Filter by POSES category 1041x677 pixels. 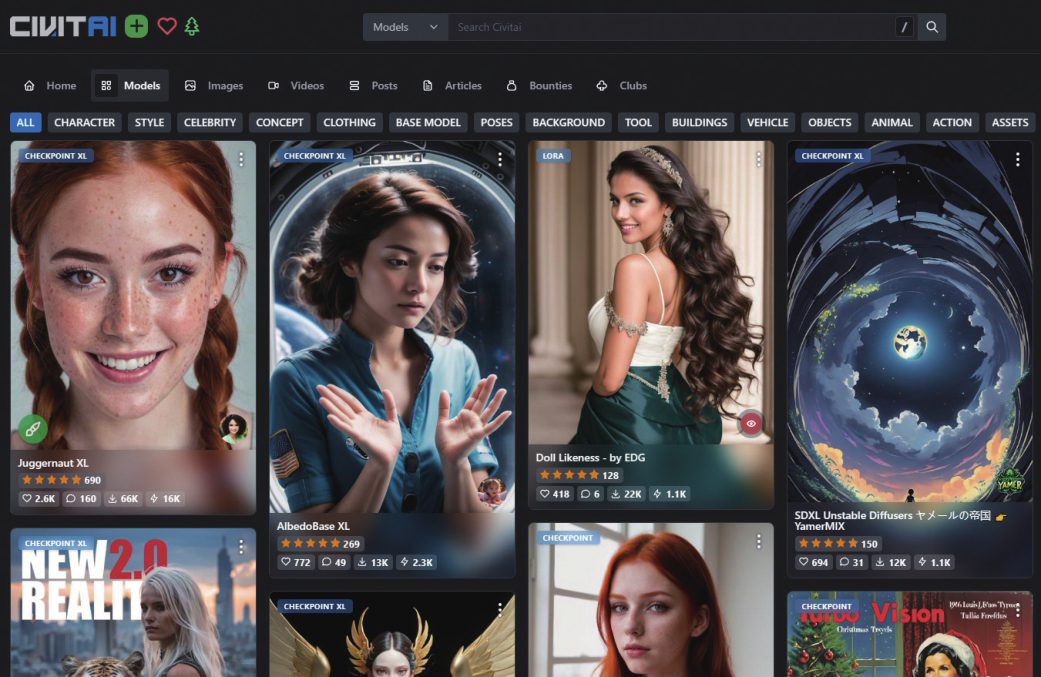click(x=497, y=122)
